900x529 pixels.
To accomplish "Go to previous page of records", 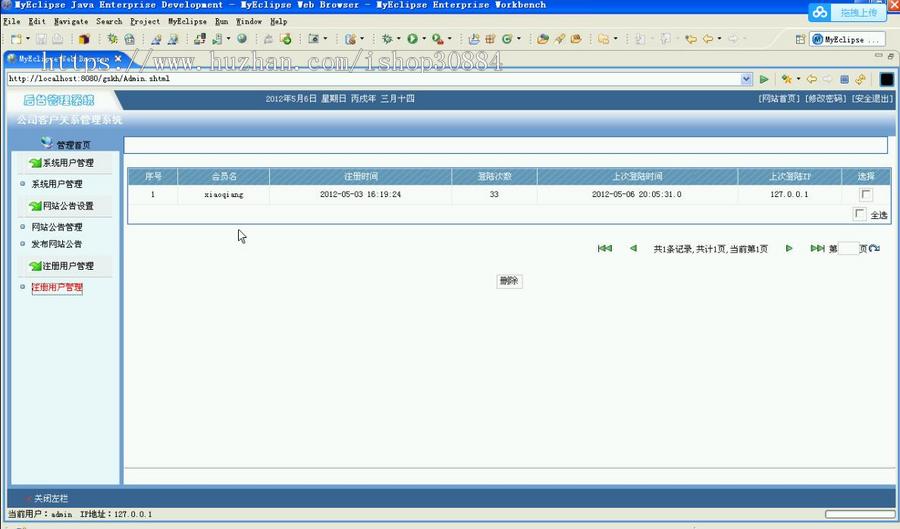I will tap(634, 248).
